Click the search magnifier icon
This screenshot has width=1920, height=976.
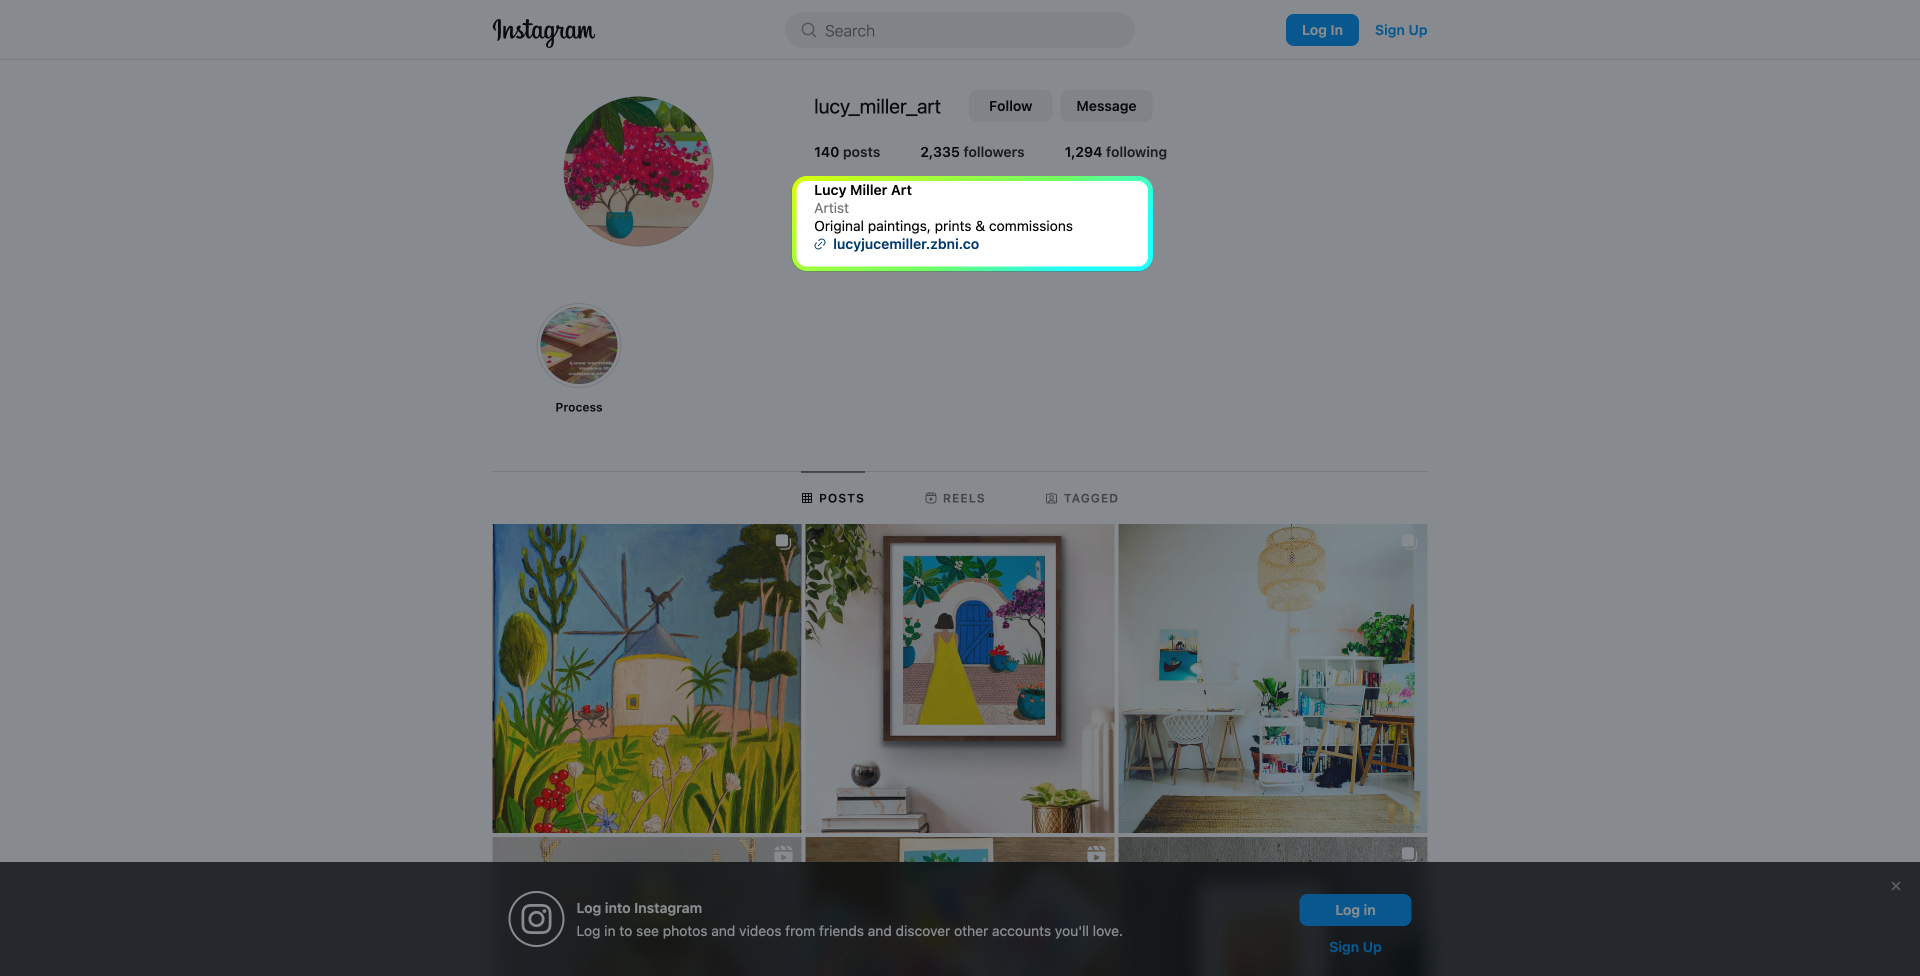pyautogui.click(x=809, y=30)
